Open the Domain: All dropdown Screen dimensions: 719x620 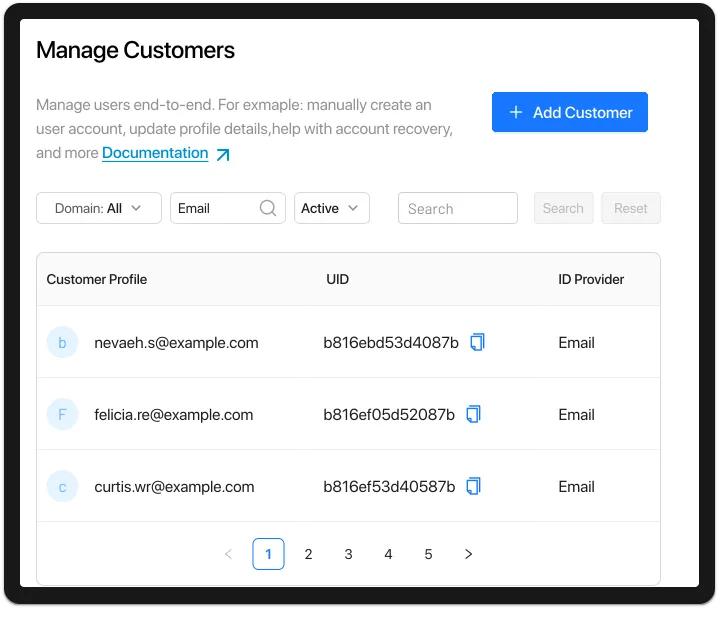99,208
